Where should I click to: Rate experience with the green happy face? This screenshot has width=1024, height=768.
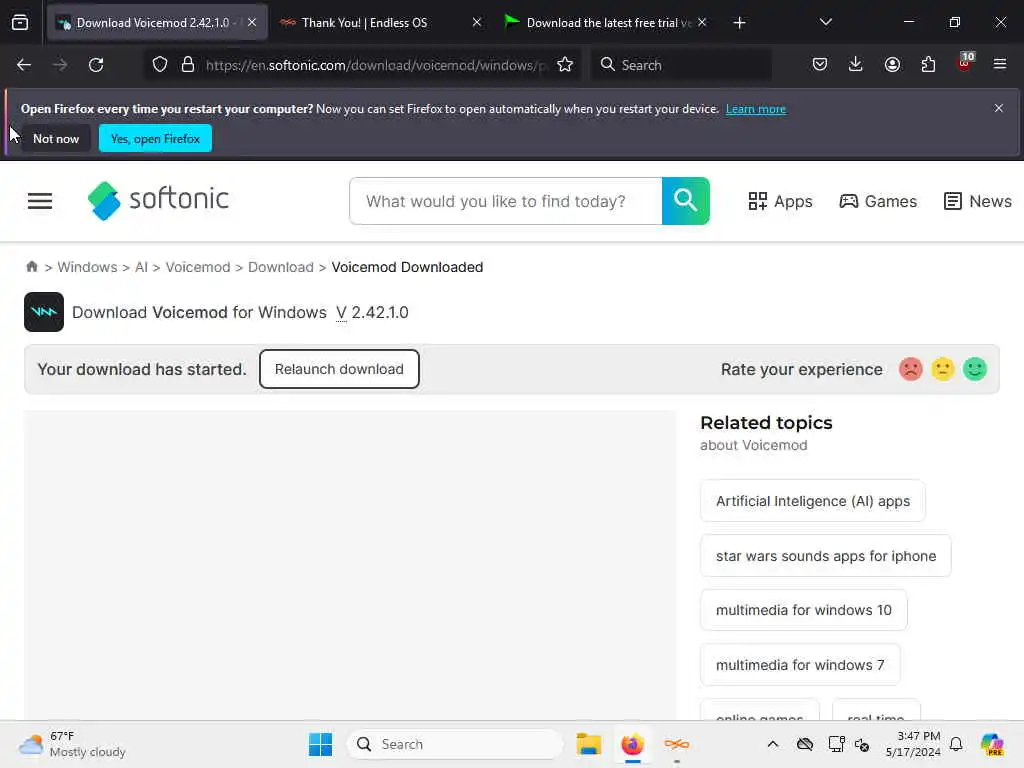click(974, 369)
